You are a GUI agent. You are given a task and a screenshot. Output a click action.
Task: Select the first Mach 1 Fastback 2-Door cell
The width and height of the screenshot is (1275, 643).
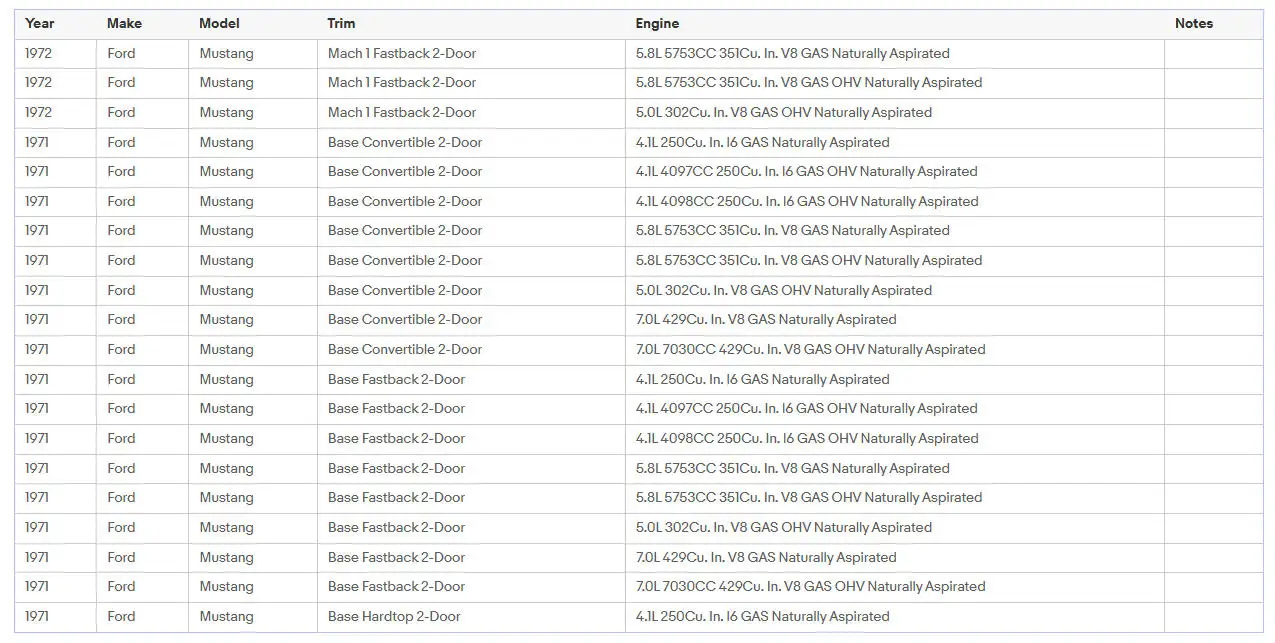point(471,54)
